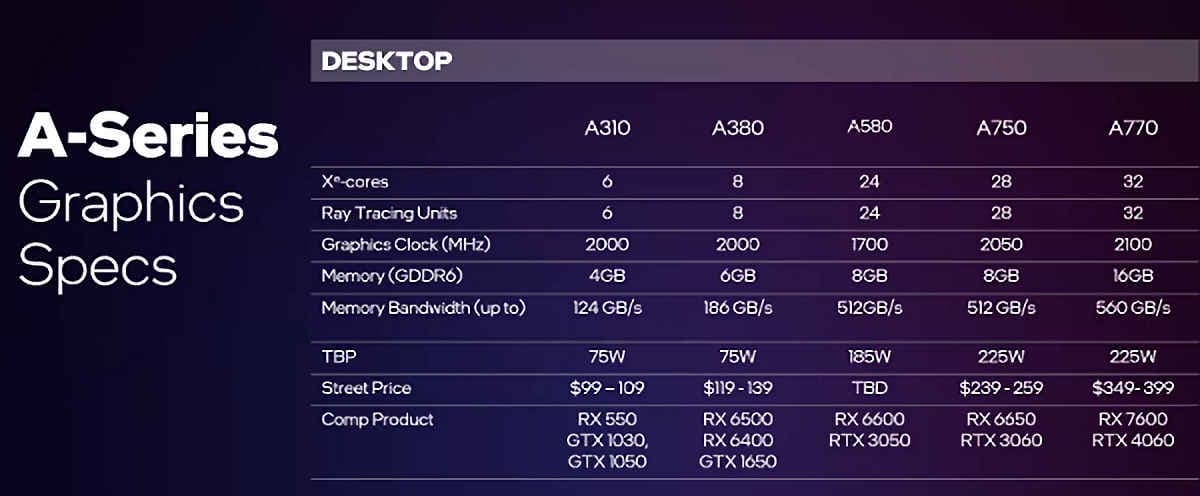Image resolution: width=1200 pixels, height=496 pixels.
Task: Click the A580 column header
Action: 869,127
